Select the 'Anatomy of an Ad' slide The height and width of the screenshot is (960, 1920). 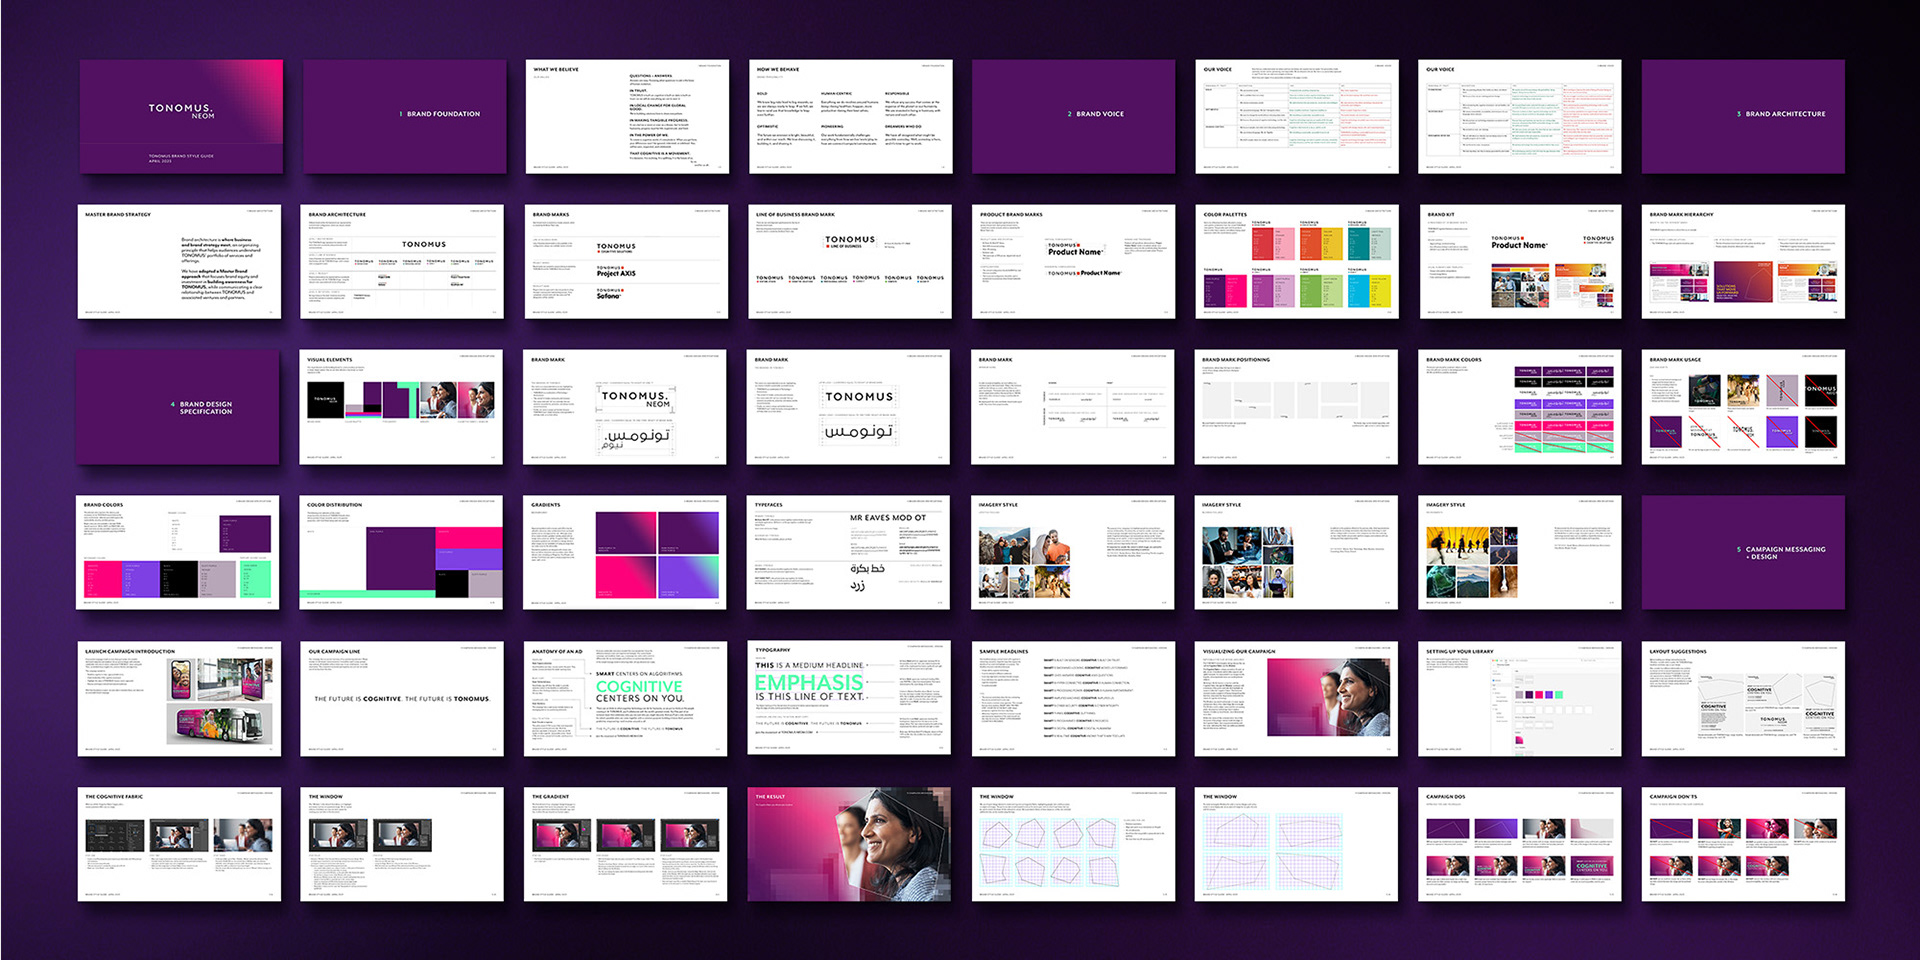tap(626, 699)
